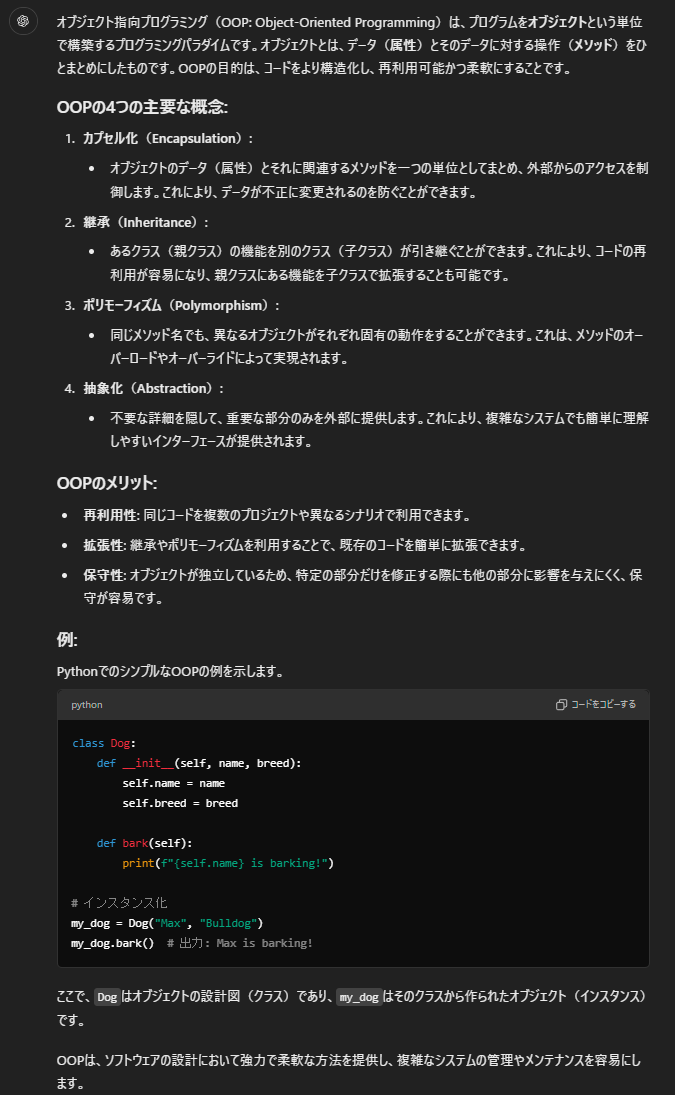Click the # インスタンス化 code comment

[x=119, y=903]
